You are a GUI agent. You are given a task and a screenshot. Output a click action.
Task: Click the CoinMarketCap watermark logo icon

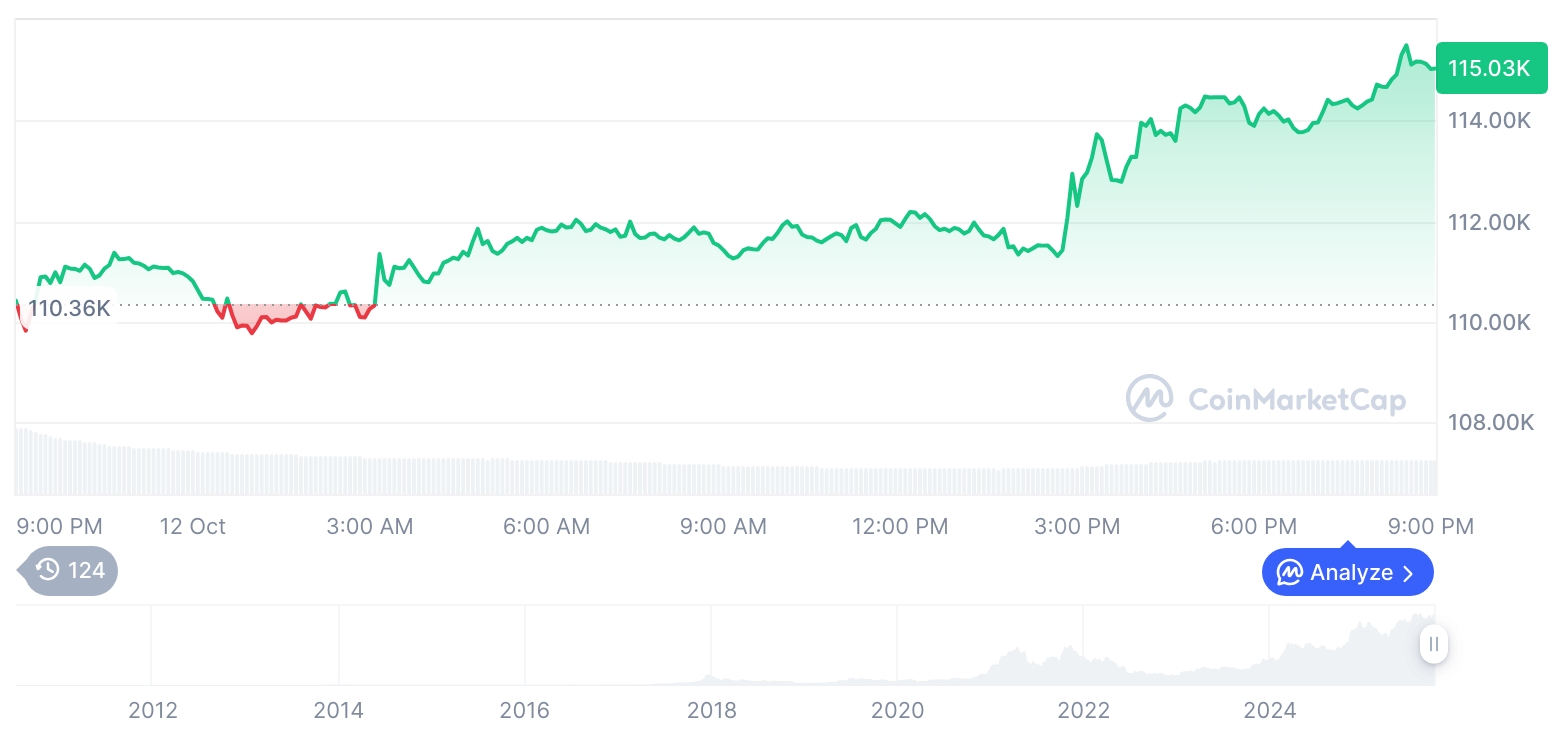1149,398
